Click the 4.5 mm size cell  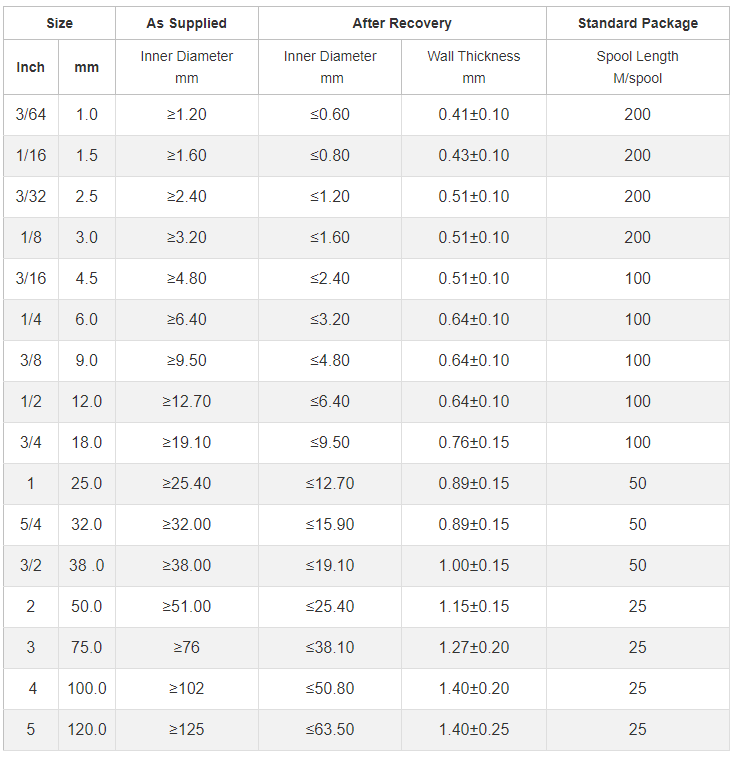coord(87,279)
